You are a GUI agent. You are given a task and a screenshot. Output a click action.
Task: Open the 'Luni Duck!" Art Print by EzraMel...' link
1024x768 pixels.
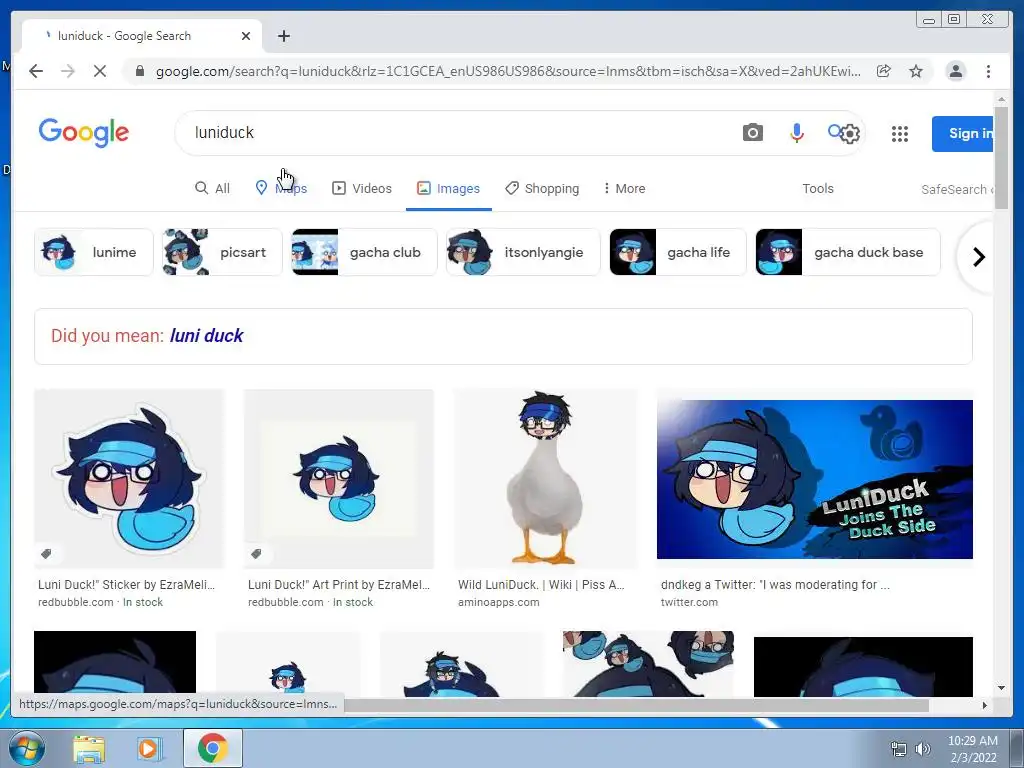click(x=338, y=584)
